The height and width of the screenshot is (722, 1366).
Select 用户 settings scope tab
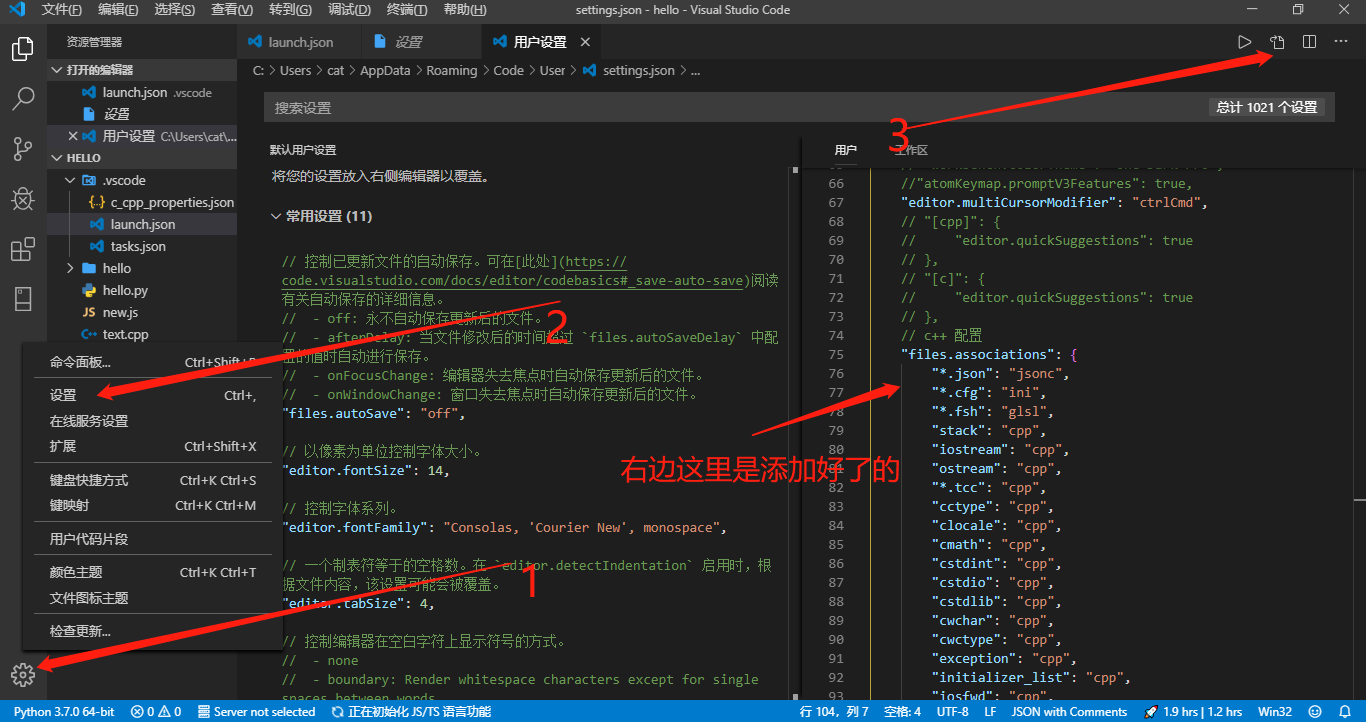pos(846,150)
